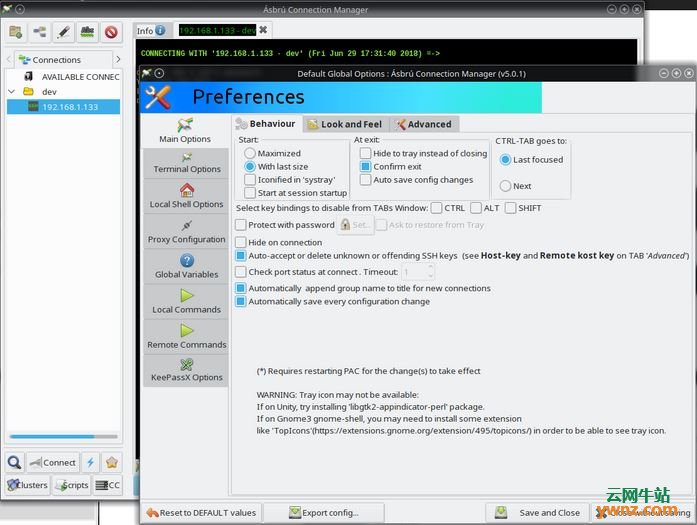This screenshot has height=525, width=697.
Task: Collapse the dev group in Connections tree
Action: tap(12, 92)
